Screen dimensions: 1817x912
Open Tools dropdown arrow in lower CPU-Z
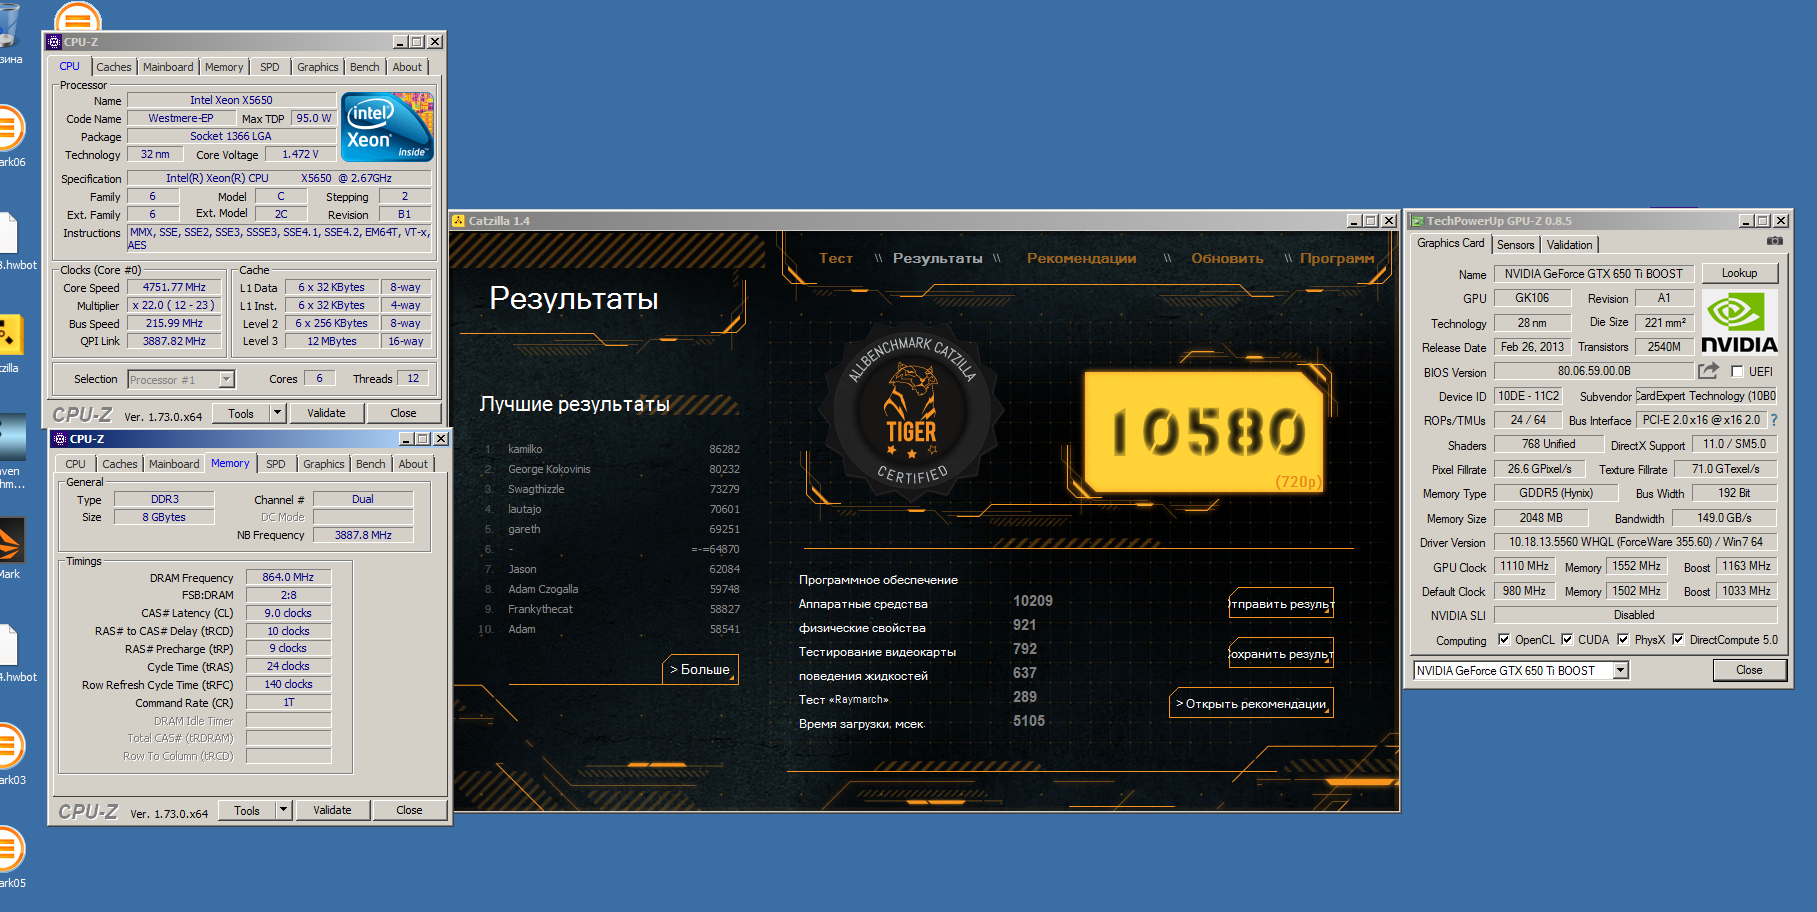coord(283,810)
